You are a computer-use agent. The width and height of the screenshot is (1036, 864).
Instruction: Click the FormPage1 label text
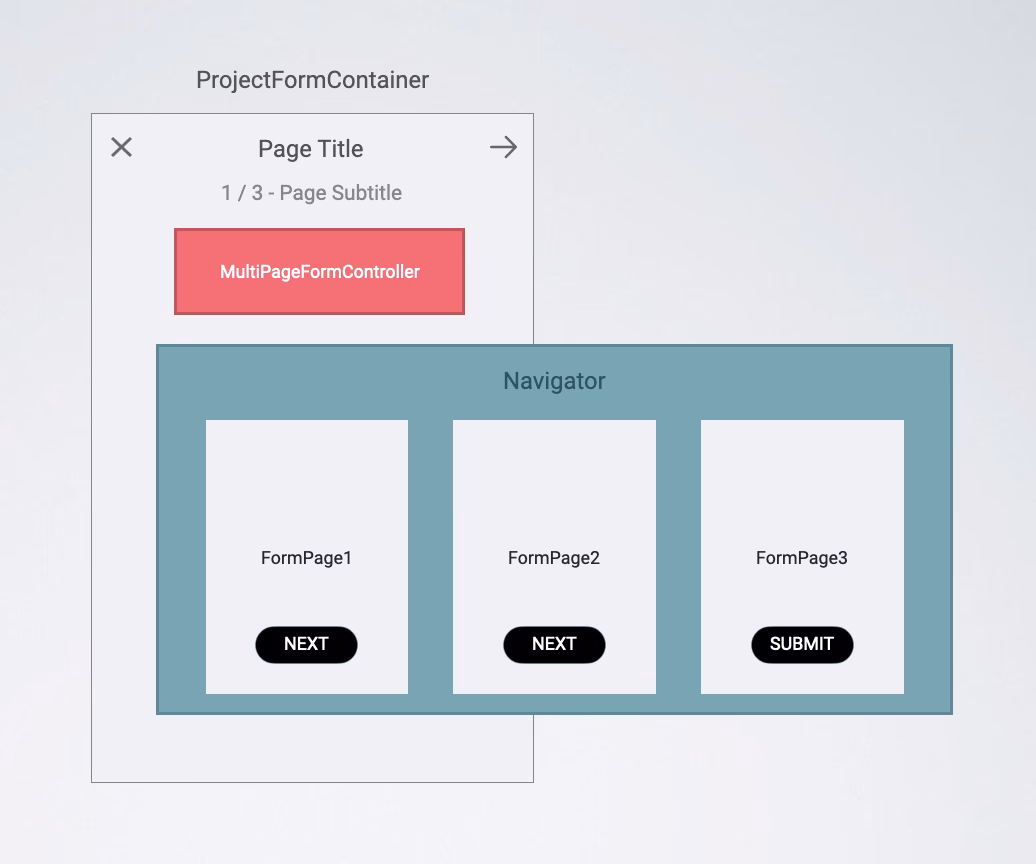tap(306, 558)
